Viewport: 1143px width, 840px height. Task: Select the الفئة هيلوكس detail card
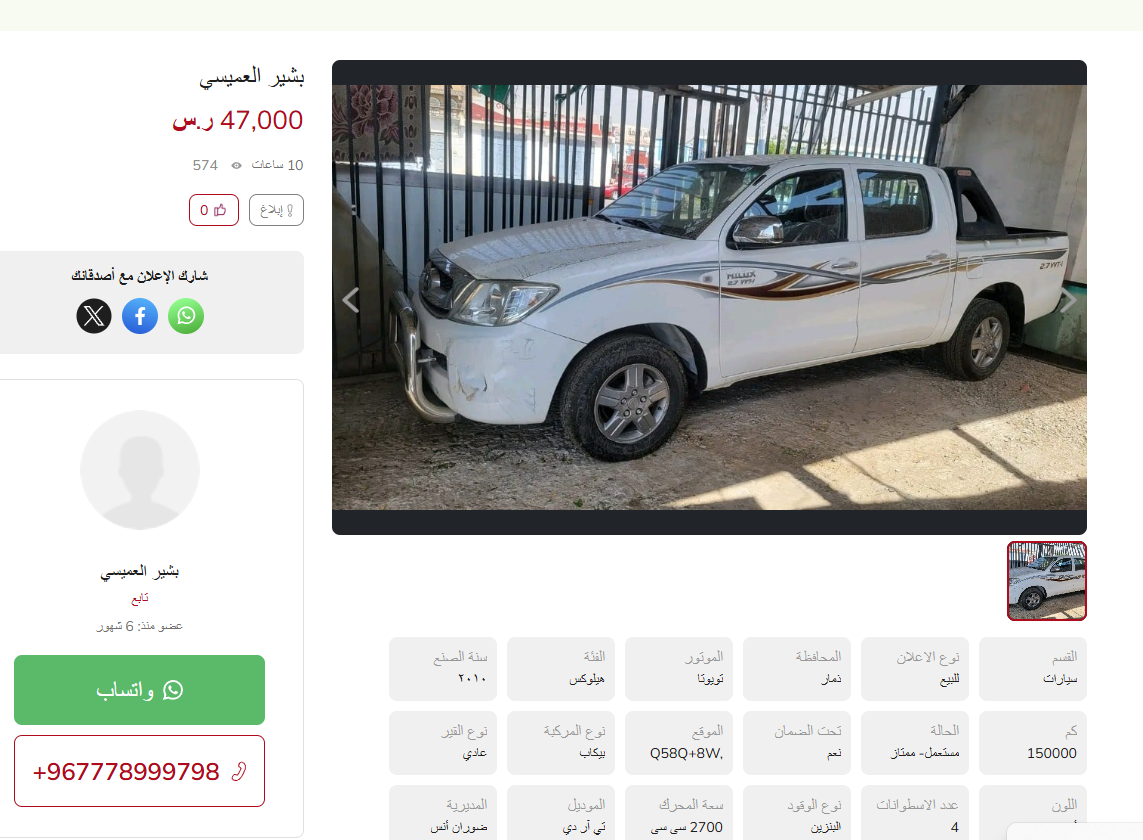point(561,669)
